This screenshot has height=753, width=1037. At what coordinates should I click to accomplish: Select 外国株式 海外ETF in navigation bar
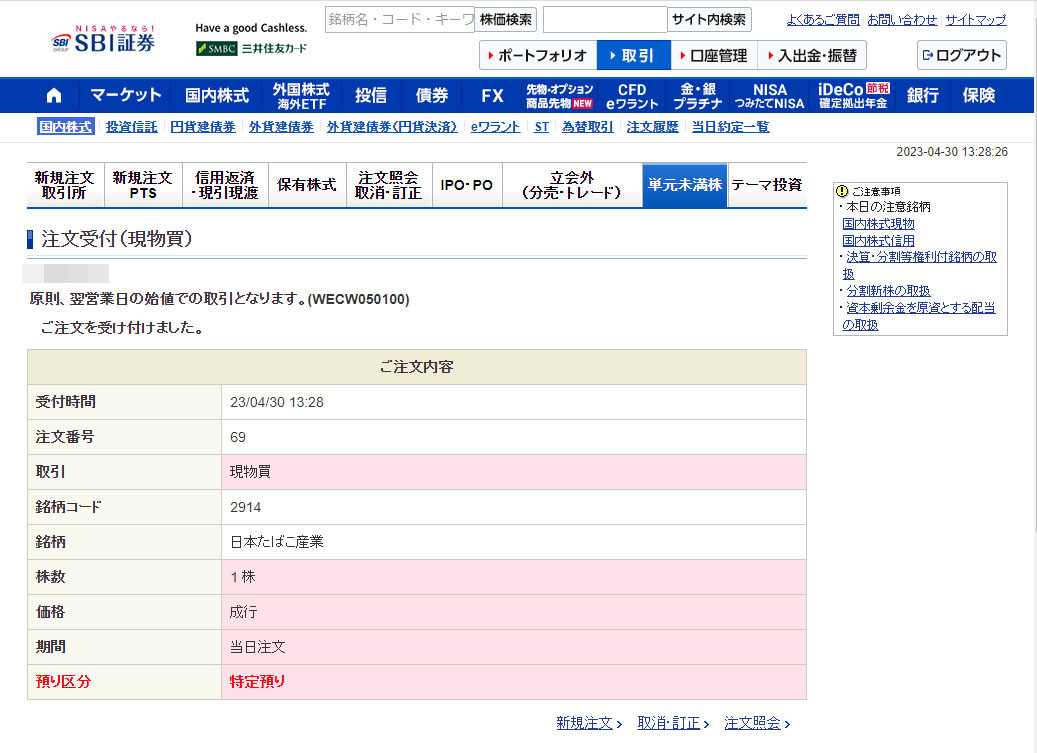tap(300, 95)
